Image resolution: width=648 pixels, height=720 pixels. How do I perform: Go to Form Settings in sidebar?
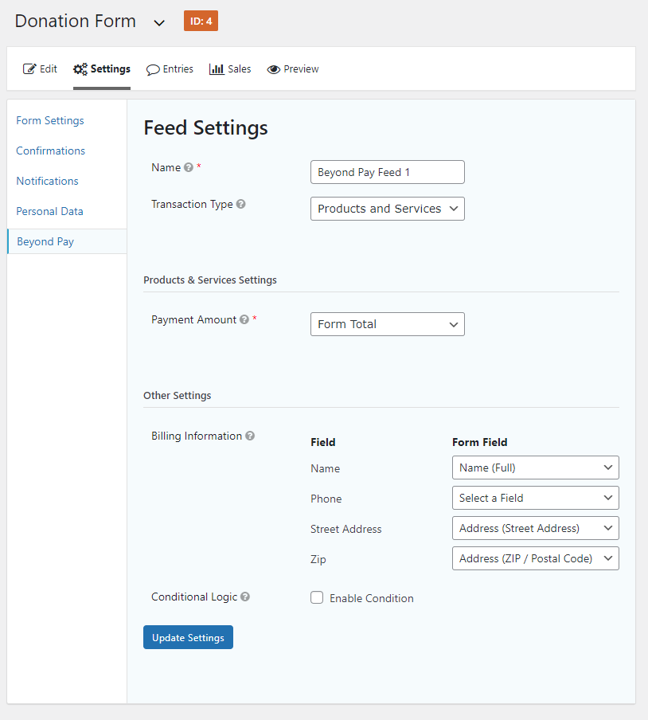pos(50,120)
